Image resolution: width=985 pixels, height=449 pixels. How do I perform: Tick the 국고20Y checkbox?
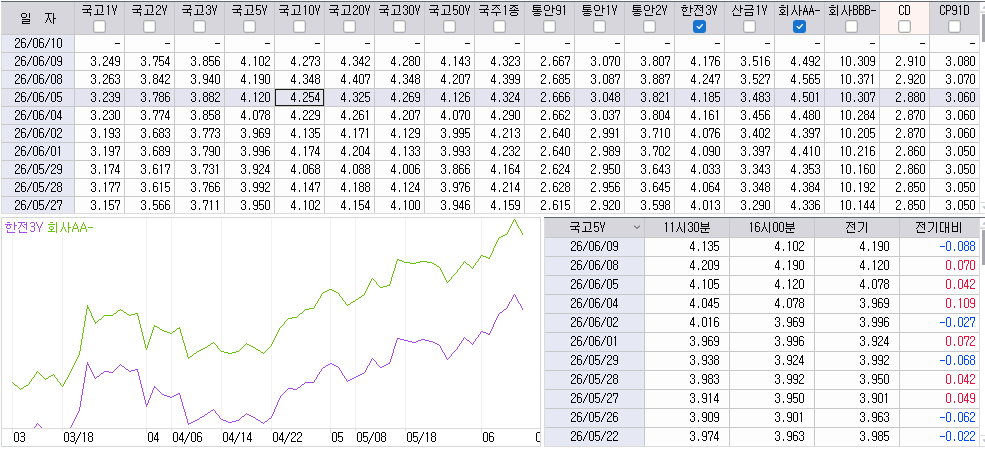pyautogui.click(x=350, y=26)
